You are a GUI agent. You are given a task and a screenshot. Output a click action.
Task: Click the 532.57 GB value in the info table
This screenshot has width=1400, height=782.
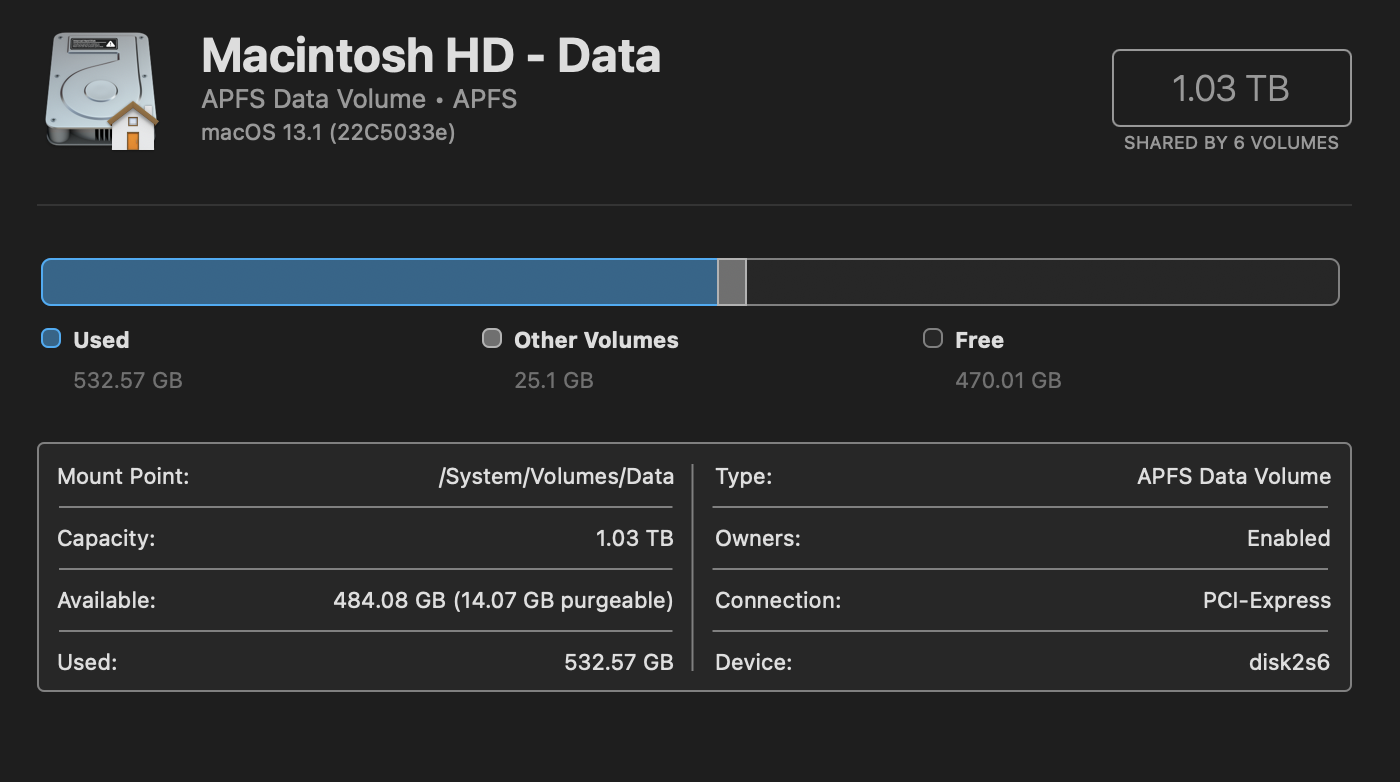[x=619, y=662]
